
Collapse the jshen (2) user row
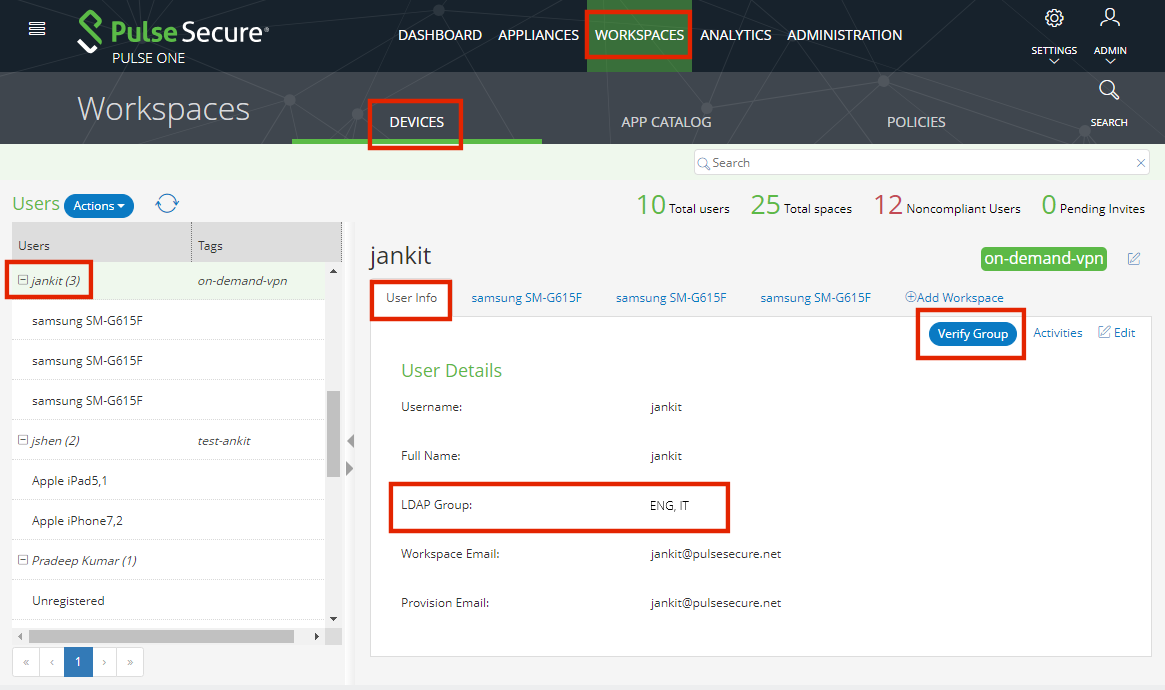23,440
